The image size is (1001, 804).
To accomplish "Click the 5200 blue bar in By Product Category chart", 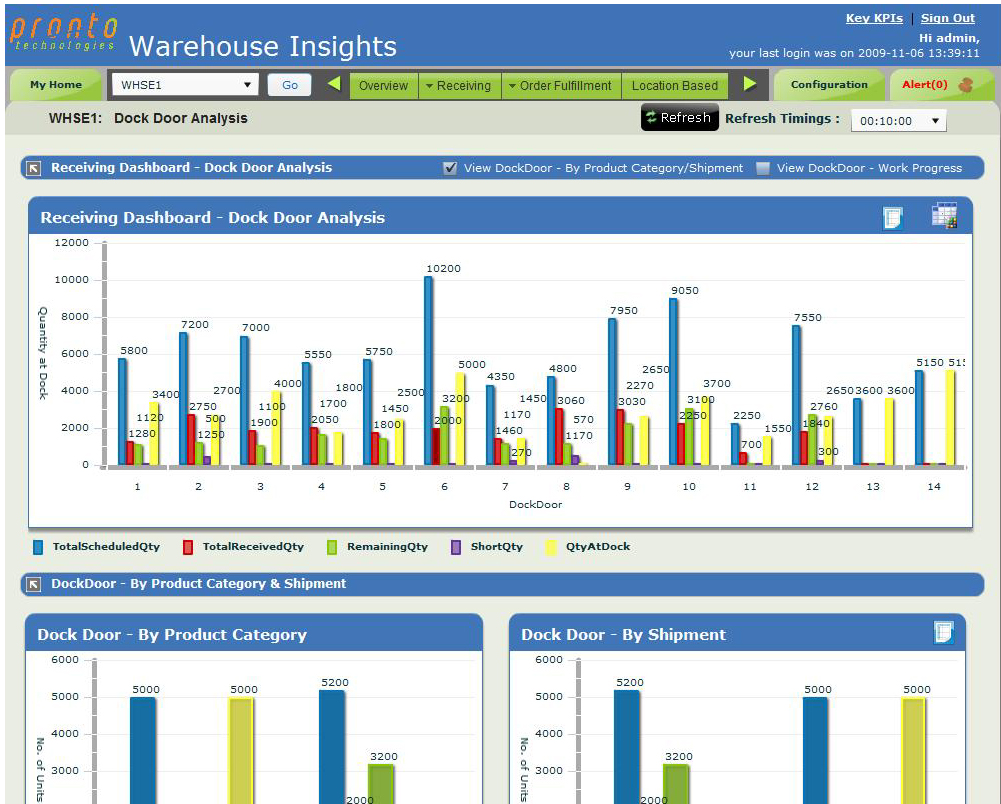I will point(332,747).
